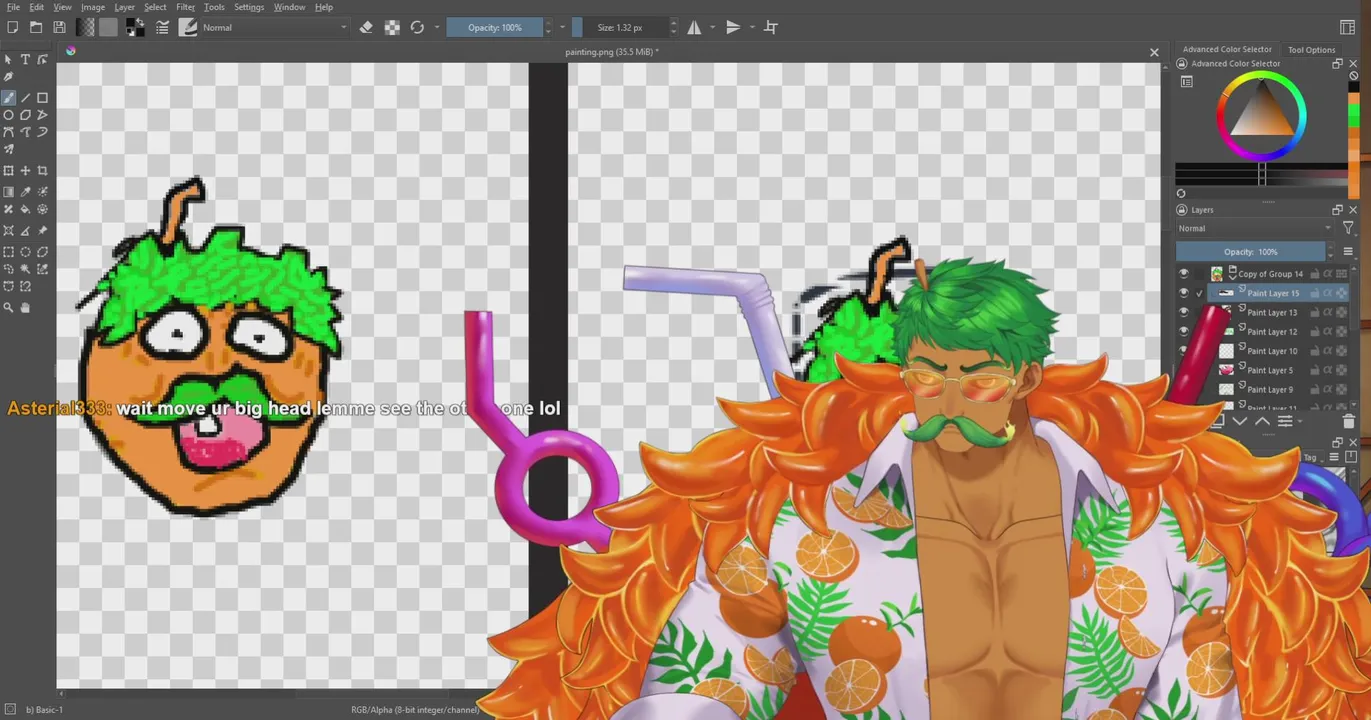1371x720 pixels.
Task: Reload the original brush preset
Action: pyautogui.click(x=417, y=28)
